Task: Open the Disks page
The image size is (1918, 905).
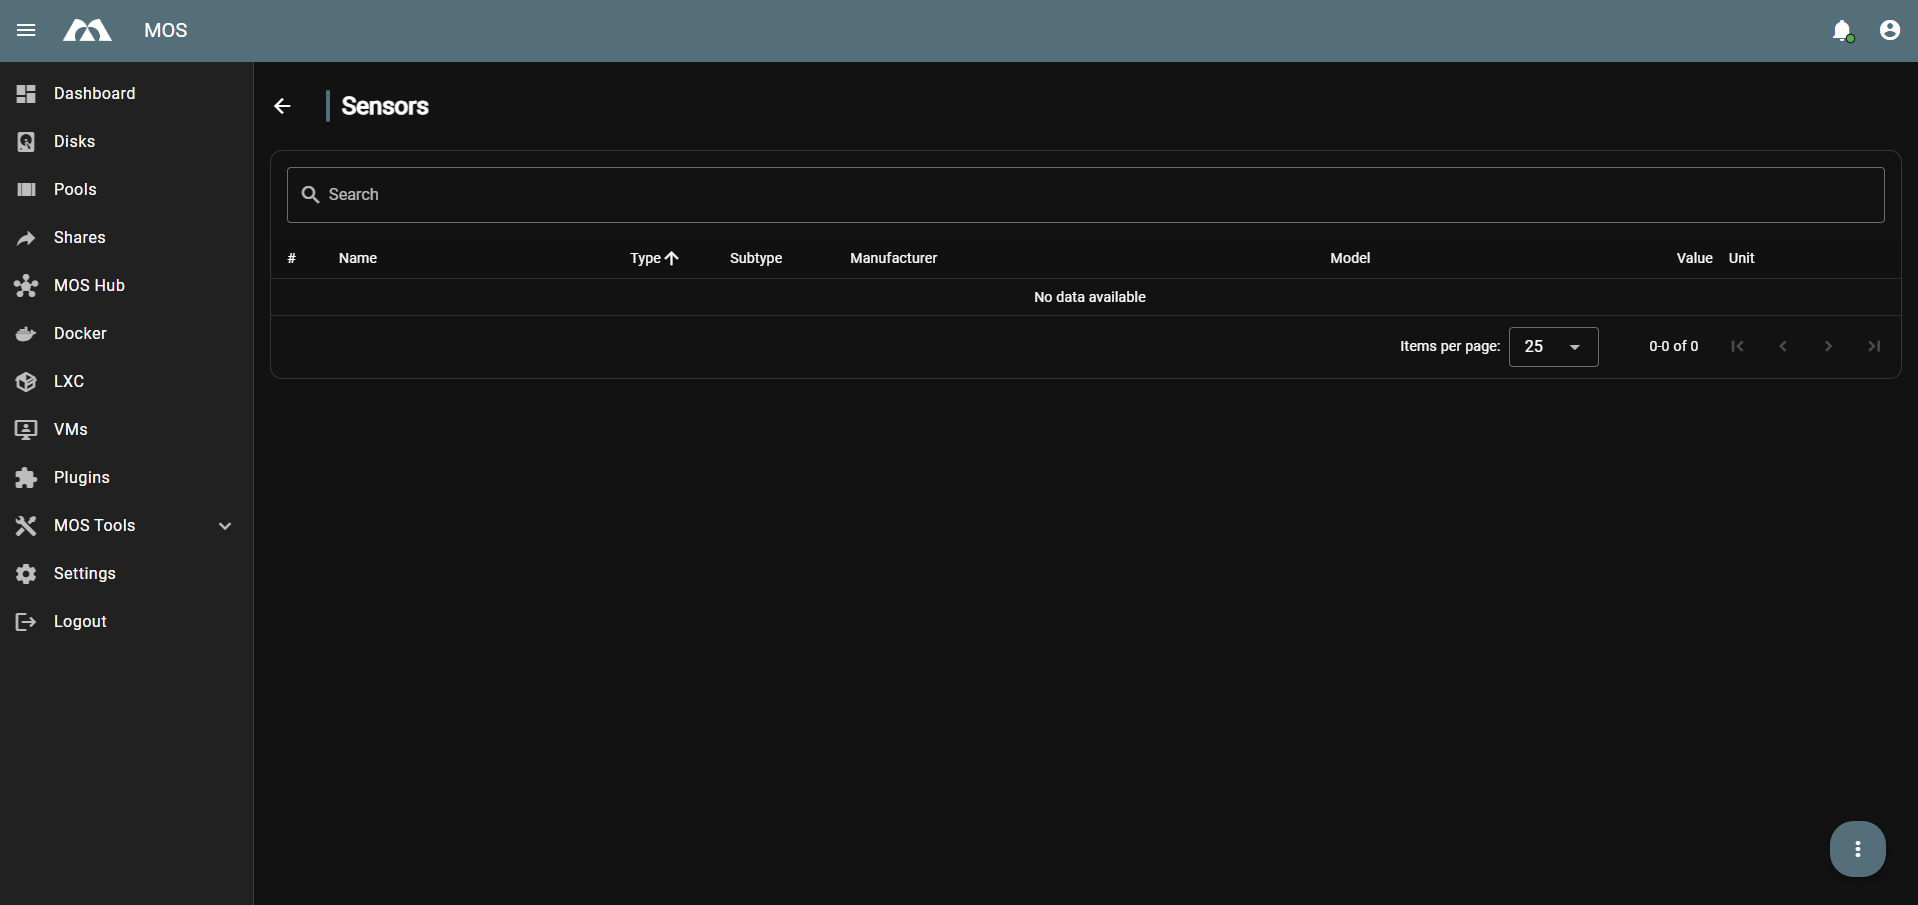Action: [x=74, y=141]
